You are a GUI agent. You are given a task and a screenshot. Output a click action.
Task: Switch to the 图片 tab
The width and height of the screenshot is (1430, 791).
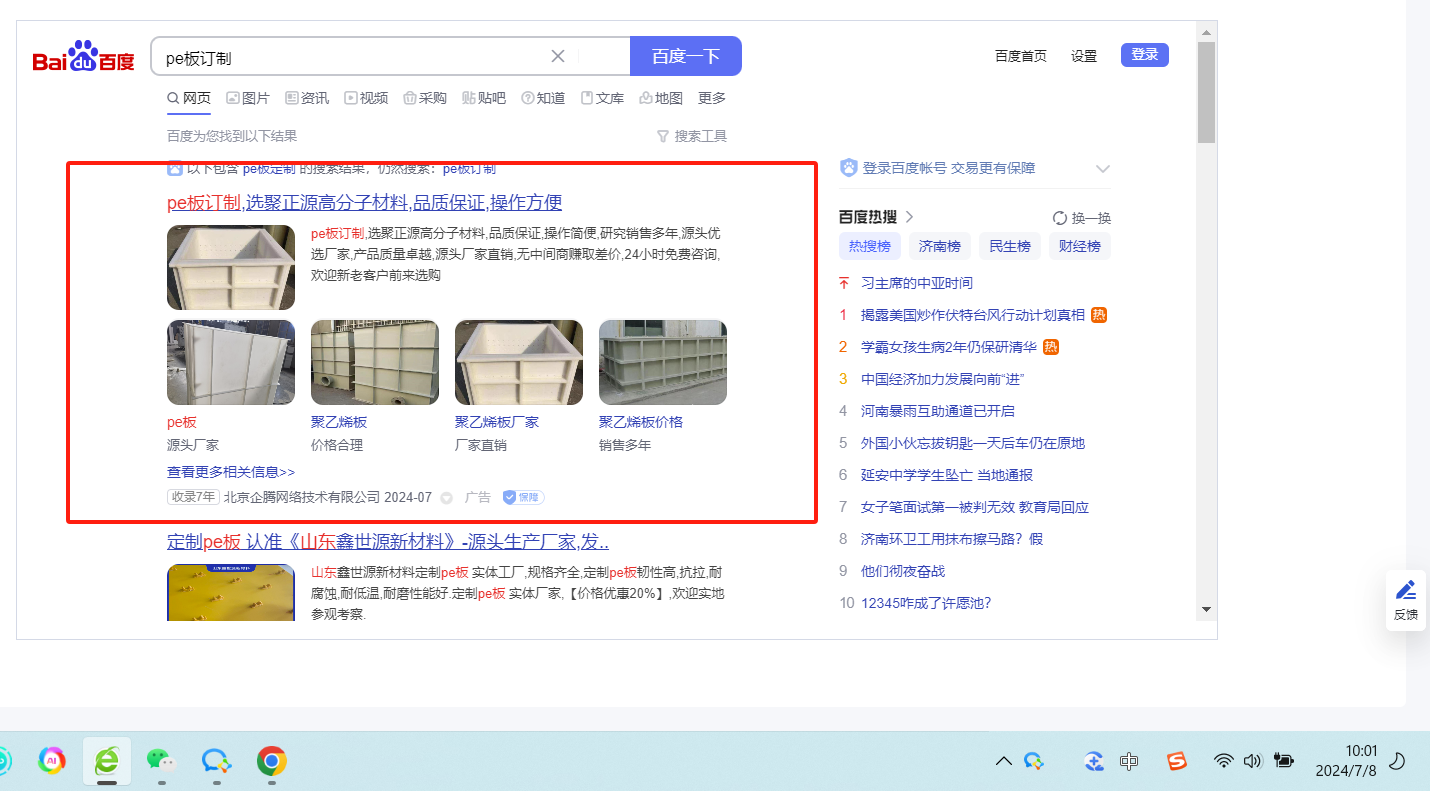click(x=248, y=98)
